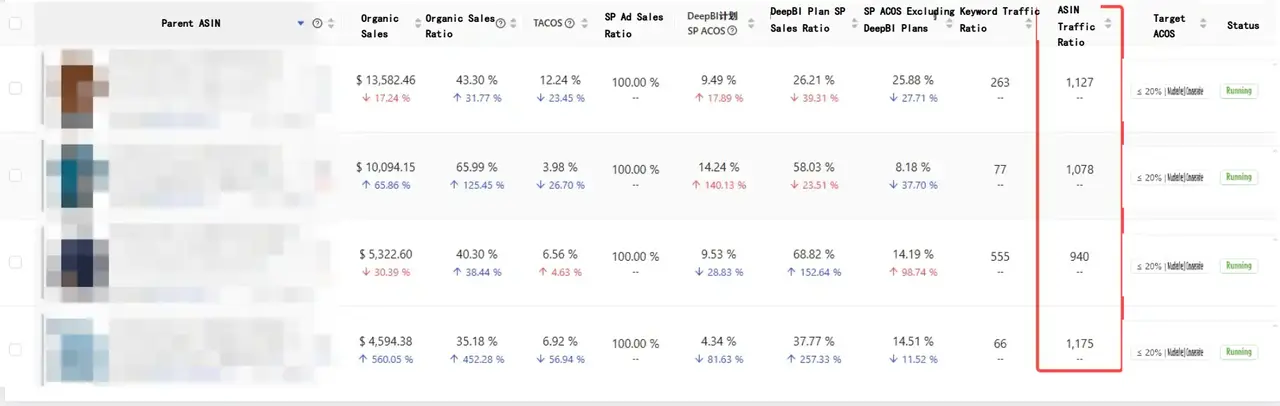Viewport: 1280px width, 406px height.
Task: Sort by TACOS column sort arrows
Action: click(x=583, y=23)
